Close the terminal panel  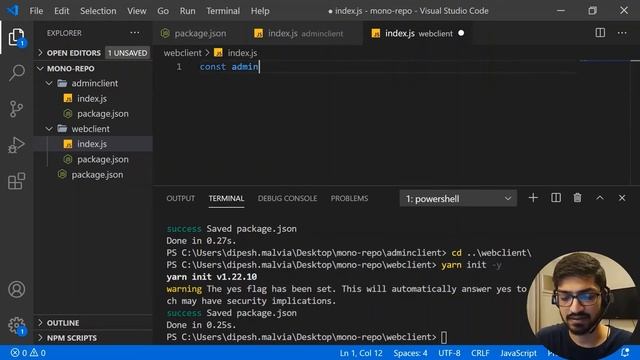[x=622, y=198]
